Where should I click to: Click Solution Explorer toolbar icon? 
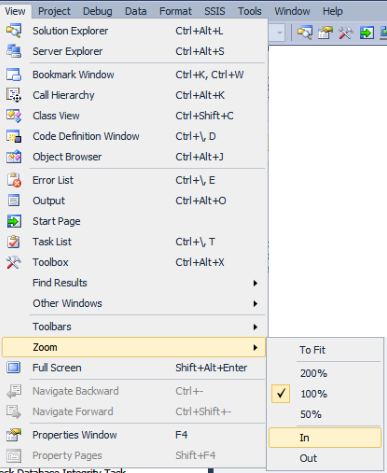click(304, 33)
